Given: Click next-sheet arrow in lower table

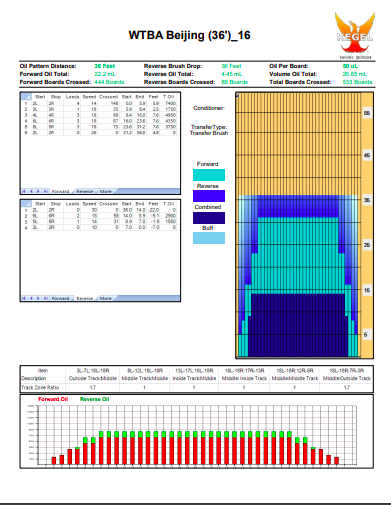Looking at the screenshot, I should 38,298.
